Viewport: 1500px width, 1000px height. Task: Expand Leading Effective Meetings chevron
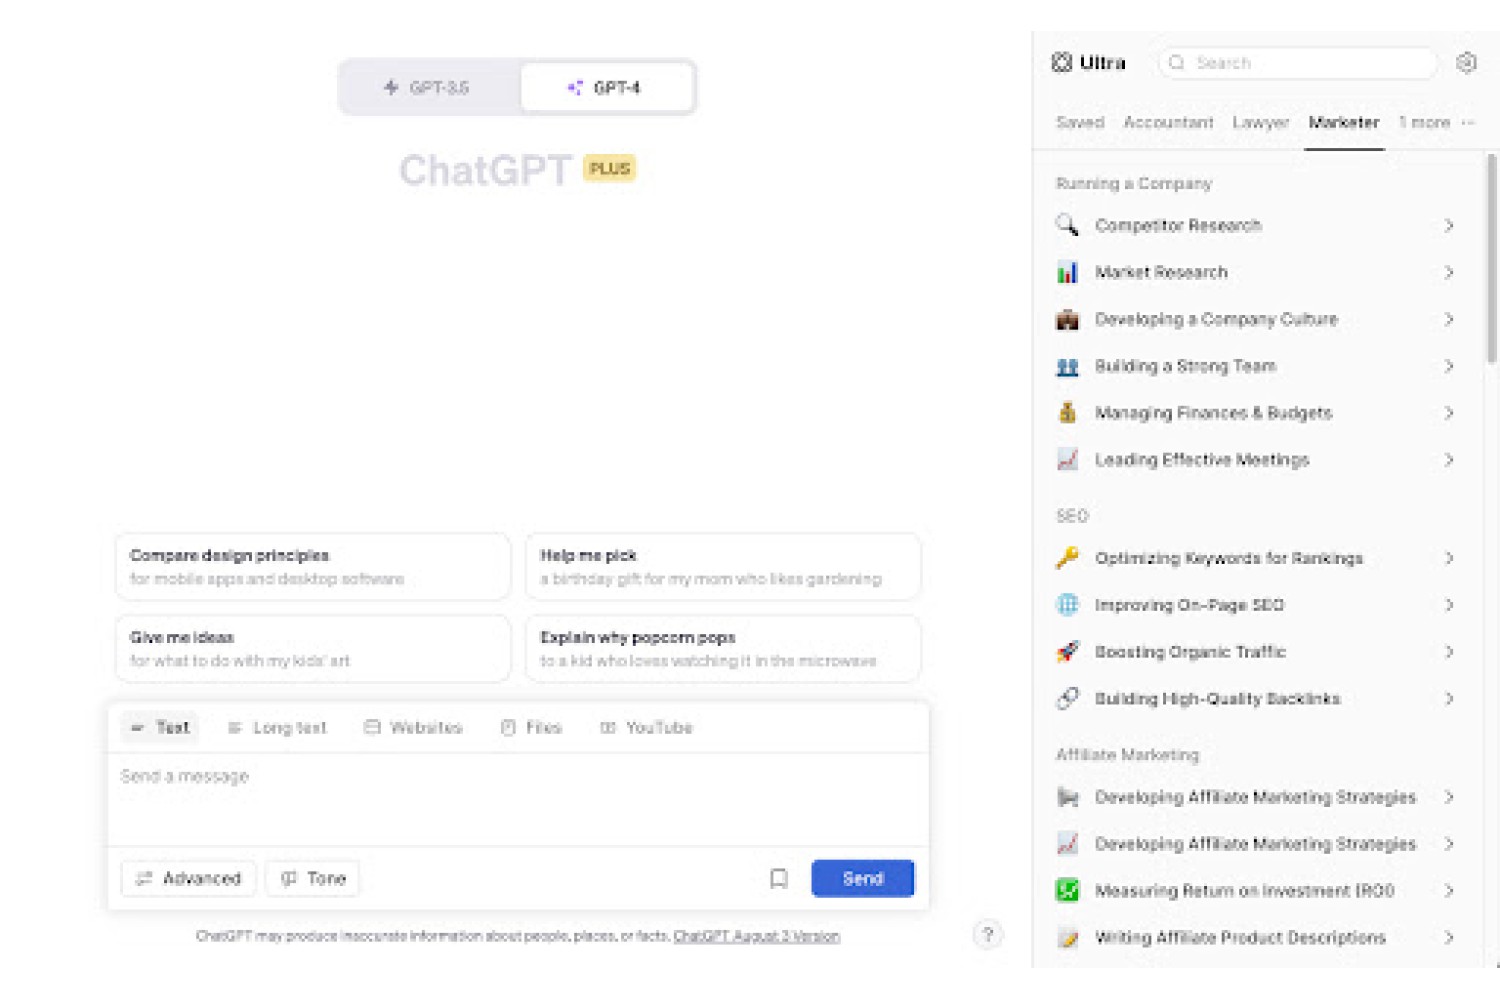point(1449,460)
